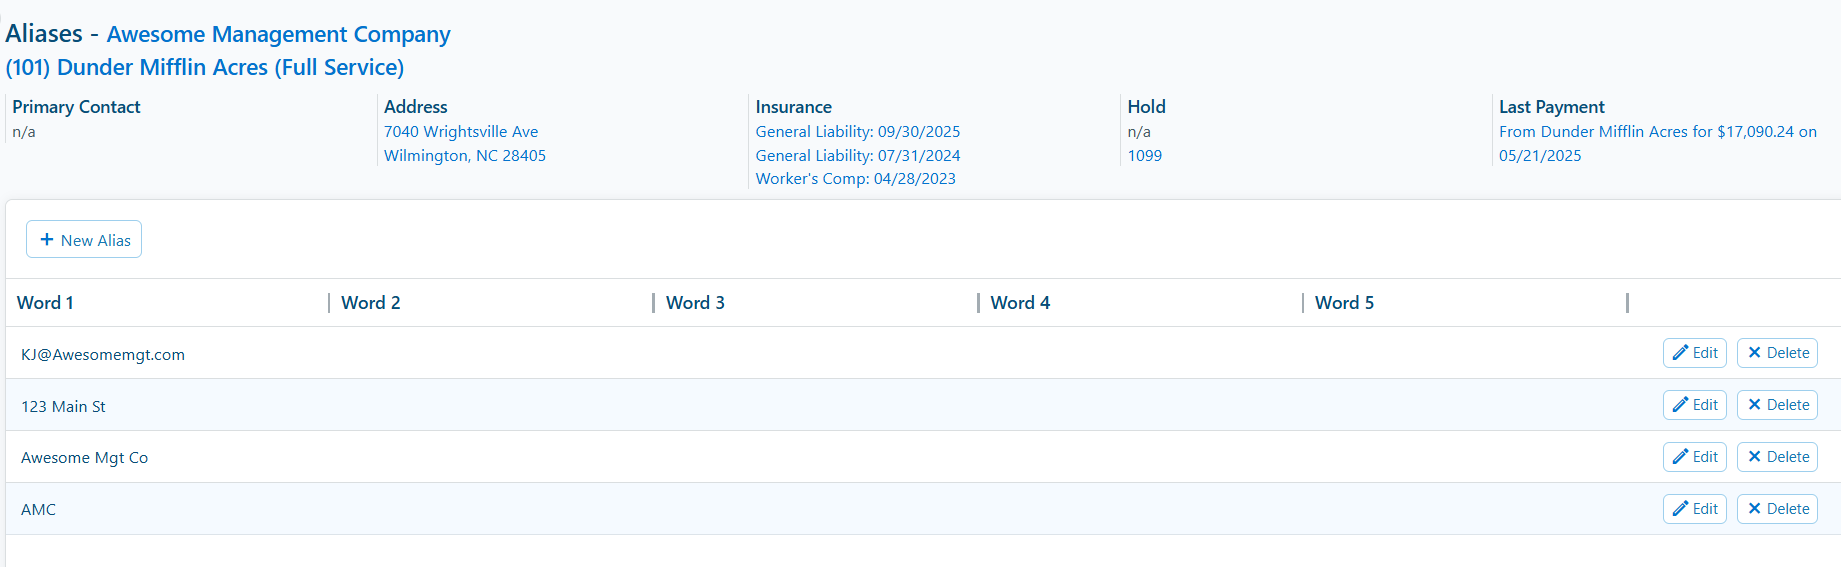The image size is (1841, 567).
Task: Open Awesome Management Company link
Action: click(278, 34)
